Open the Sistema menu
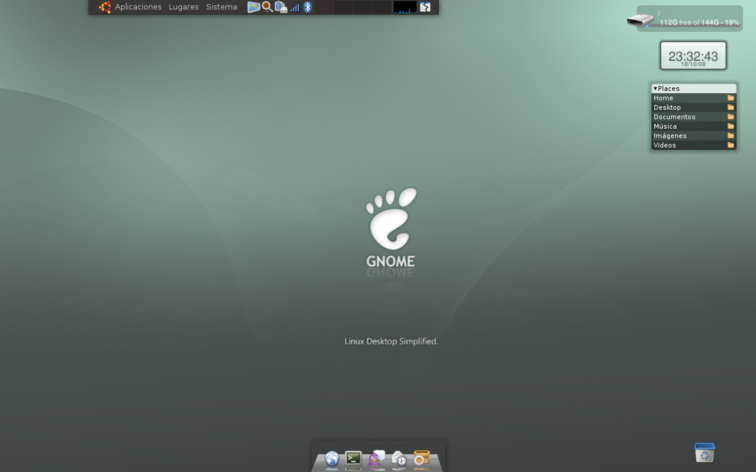This screenshot has width=756, height=472. point(222,7)
